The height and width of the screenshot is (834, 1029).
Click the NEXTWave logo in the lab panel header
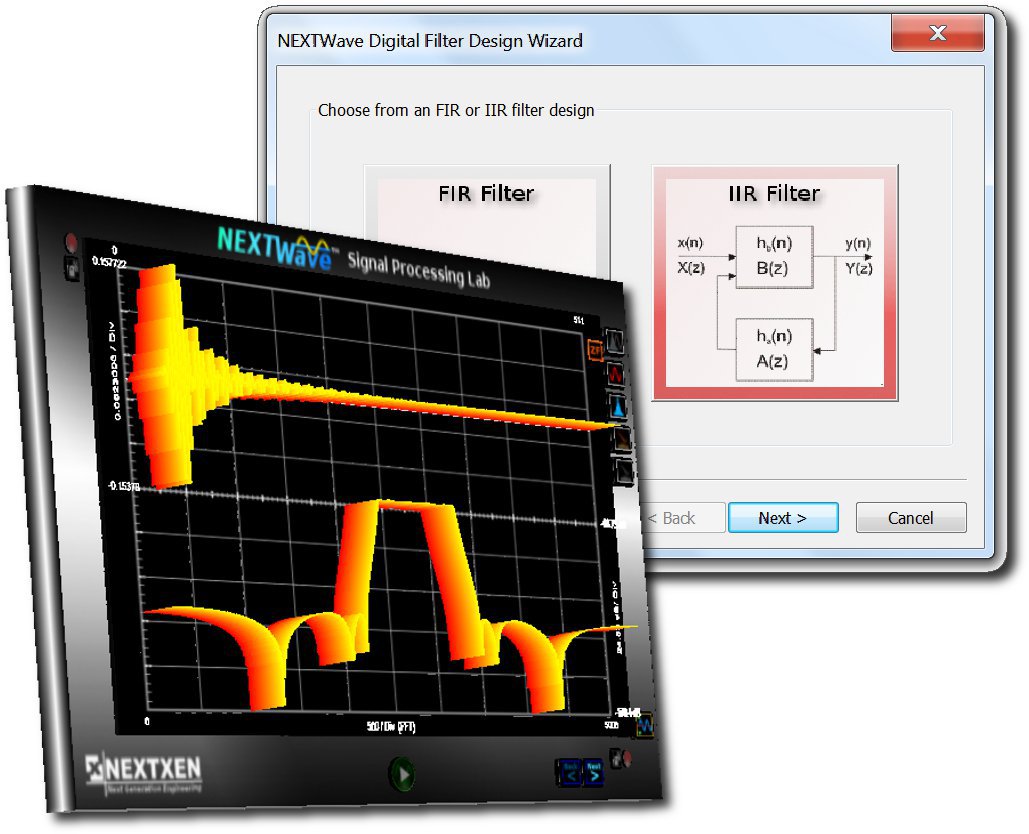coord(277,249)
